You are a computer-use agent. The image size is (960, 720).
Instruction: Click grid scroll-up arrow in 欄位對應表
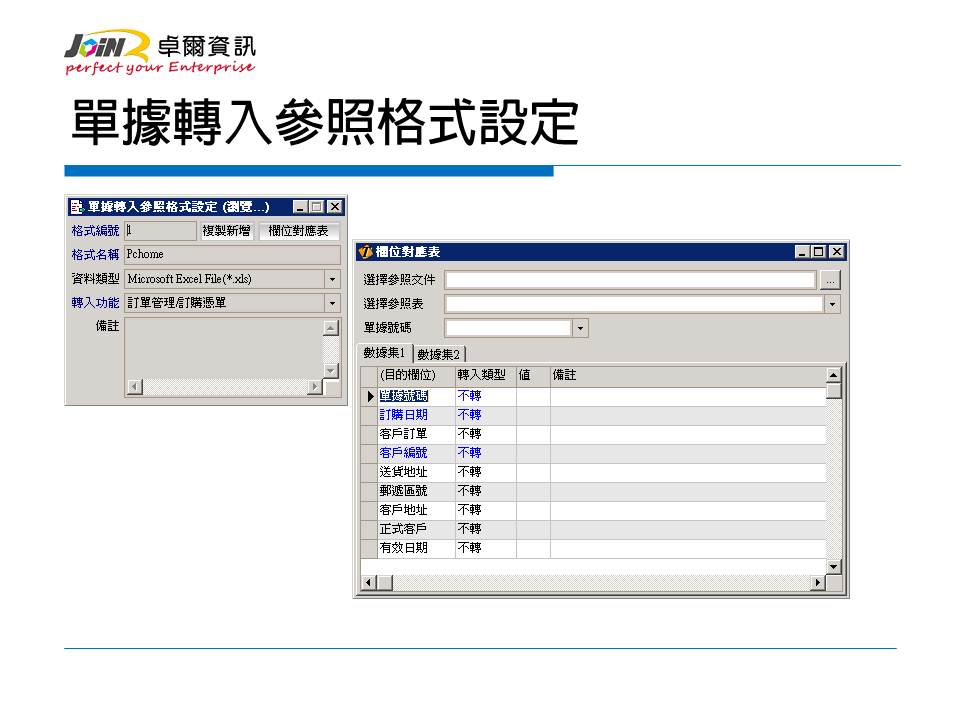point(833,375)
